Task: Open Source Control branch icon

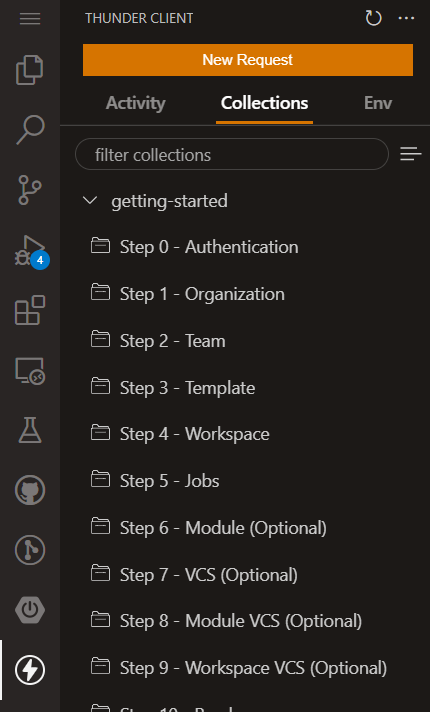Action: point(30,190)
